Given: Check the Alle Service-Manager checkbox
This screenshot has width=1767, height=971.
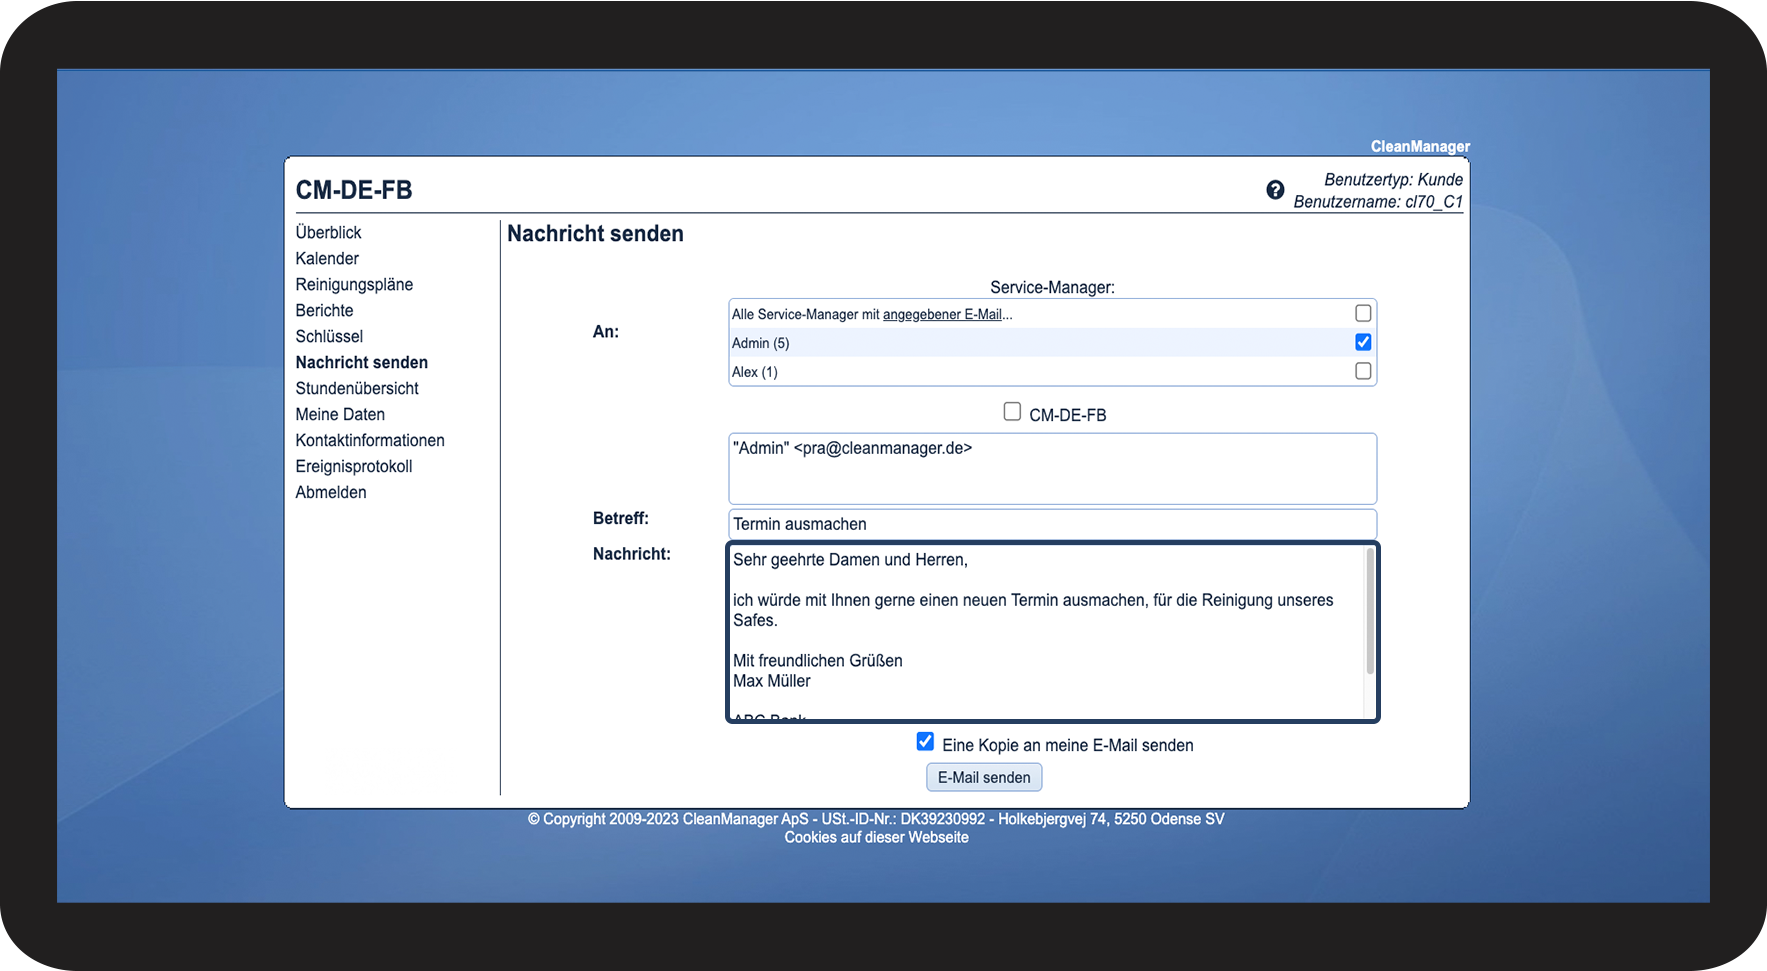Looking at the screenshot, I should pos(1362,313).
